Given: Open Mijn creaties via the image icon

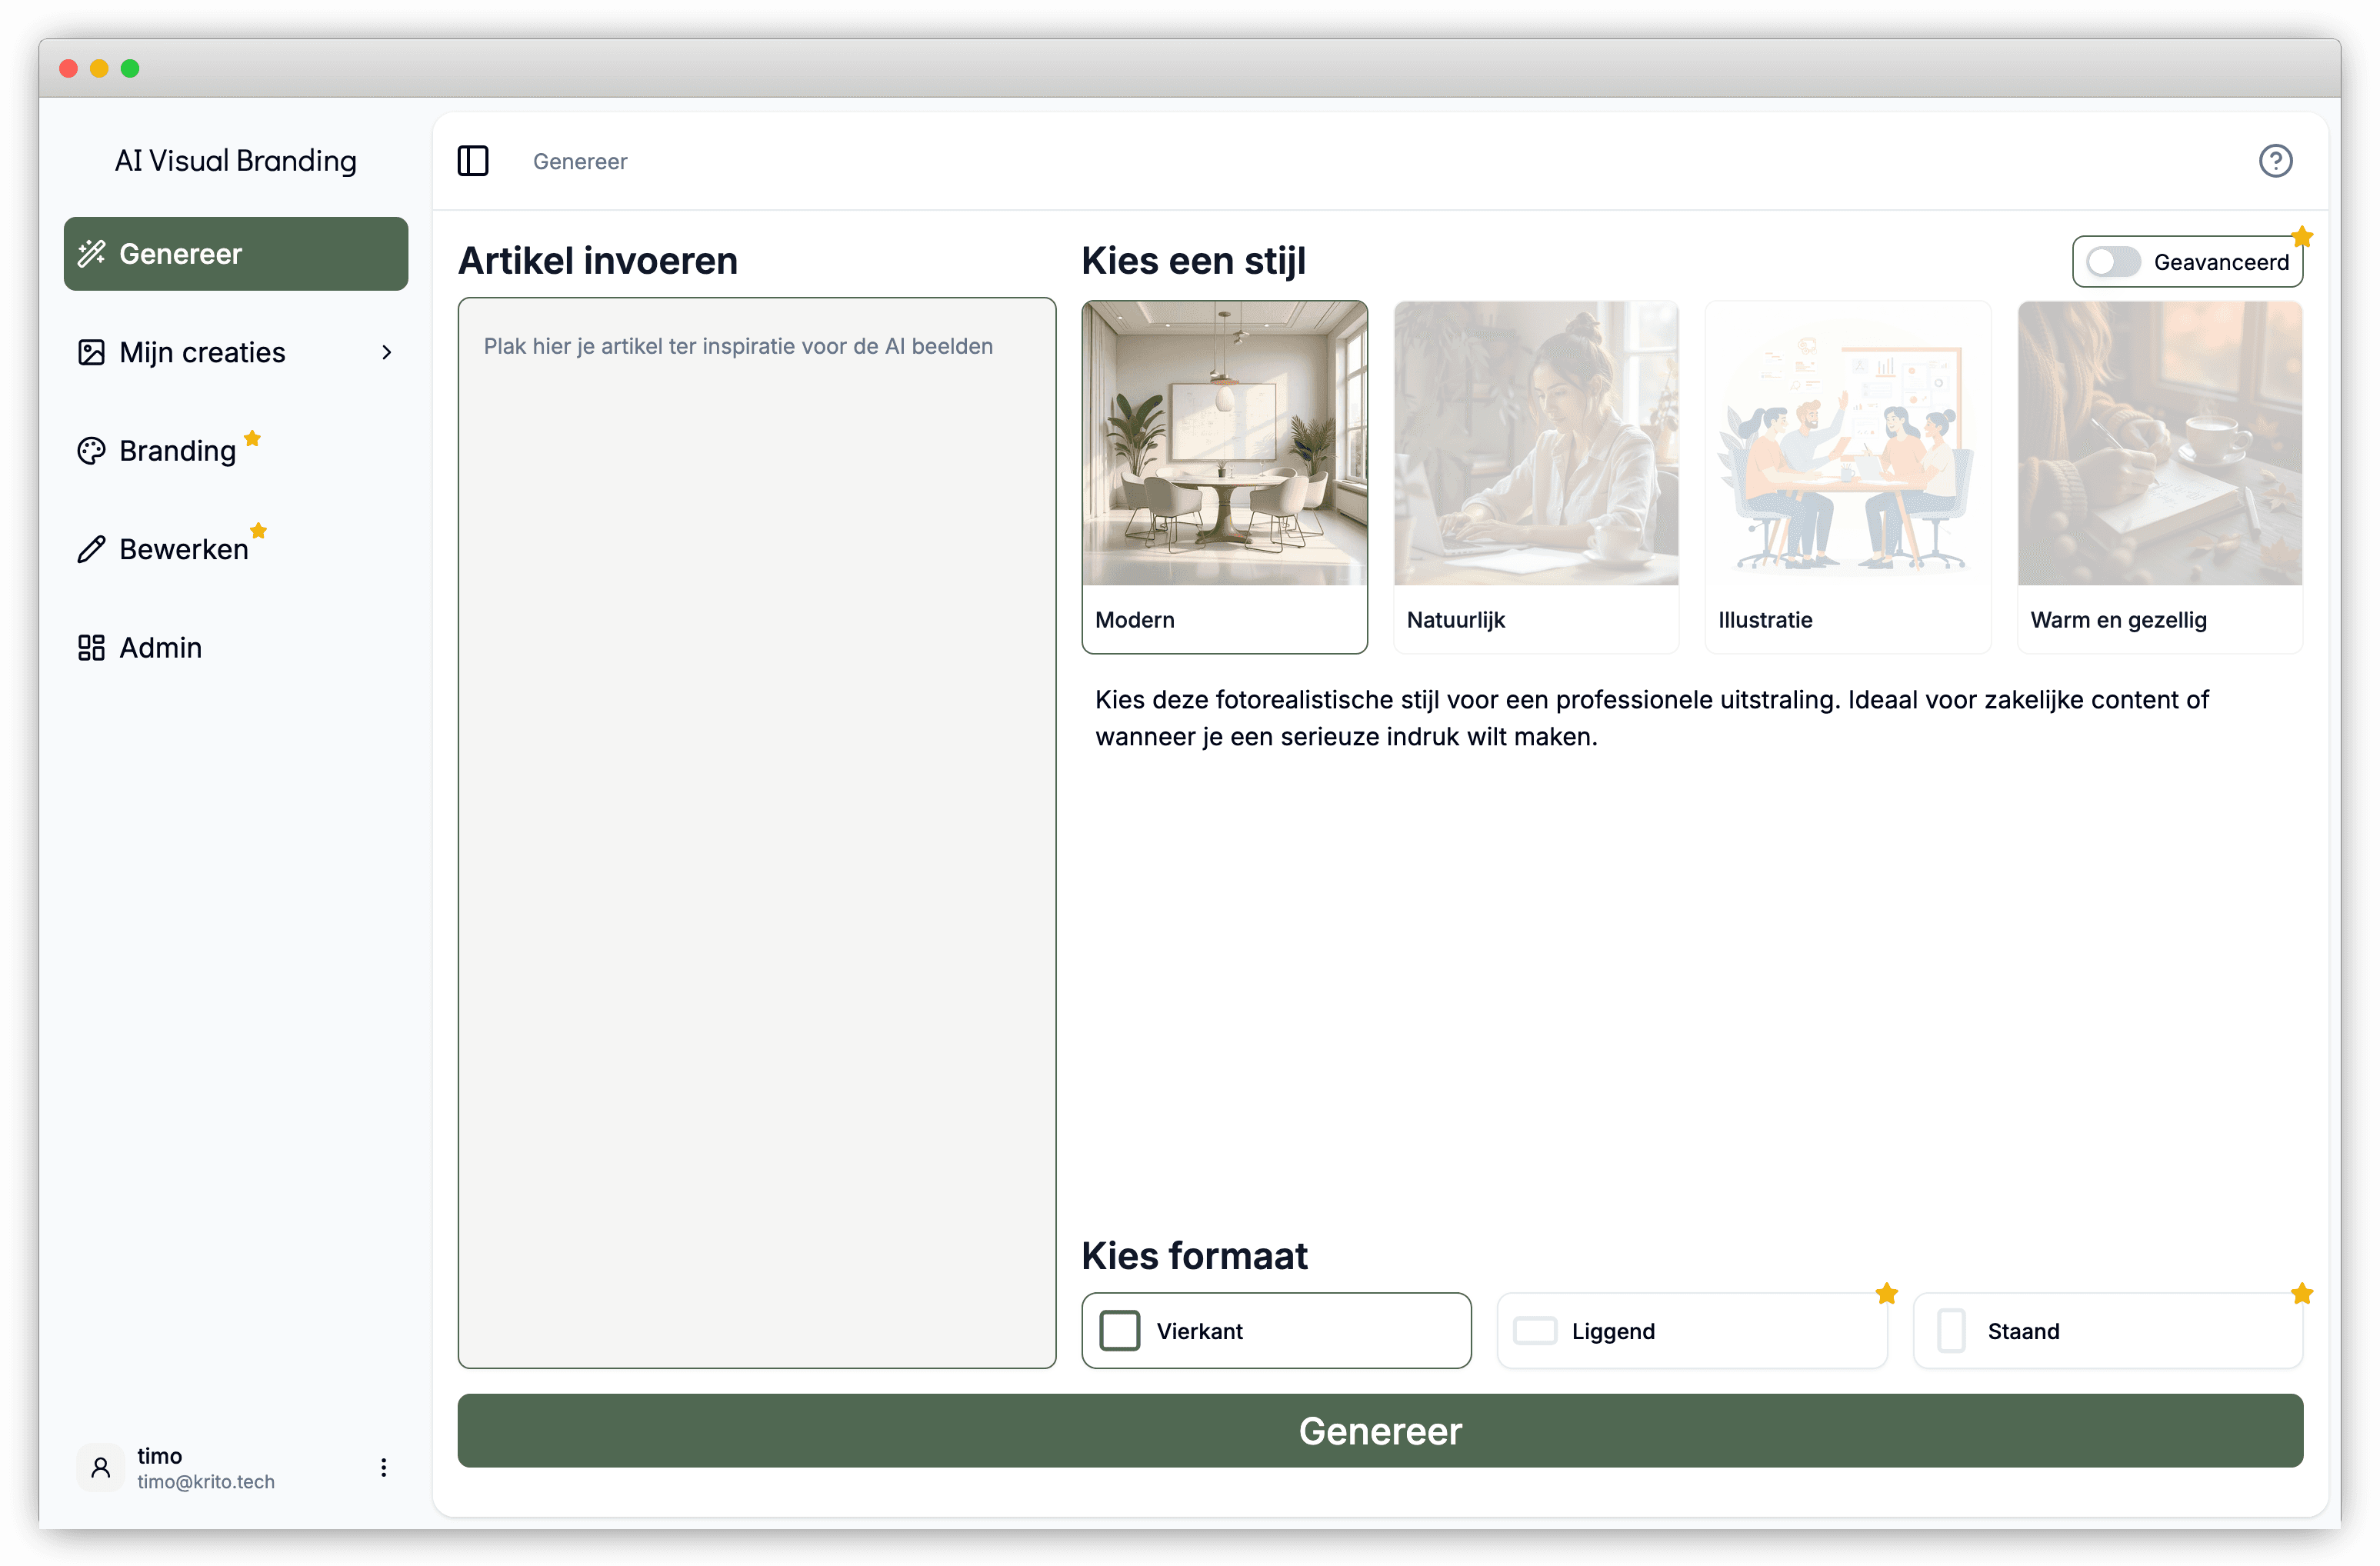Looking at the screenshot, I should pos(92,352).
